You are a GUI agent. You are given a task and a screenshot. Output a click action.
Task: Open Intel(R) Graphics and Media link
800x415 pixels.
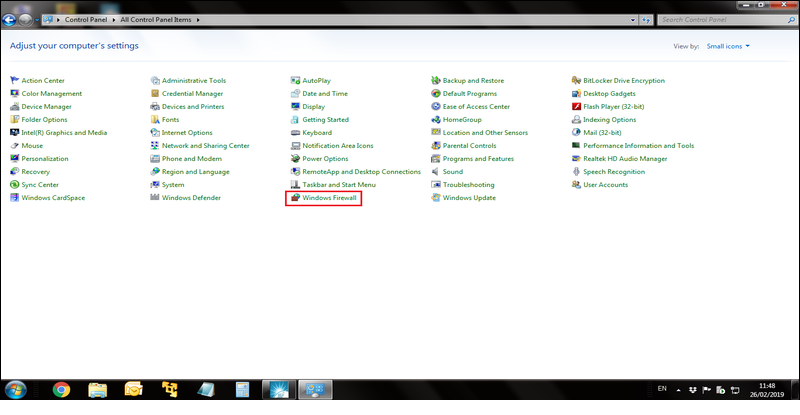(64, 132)
